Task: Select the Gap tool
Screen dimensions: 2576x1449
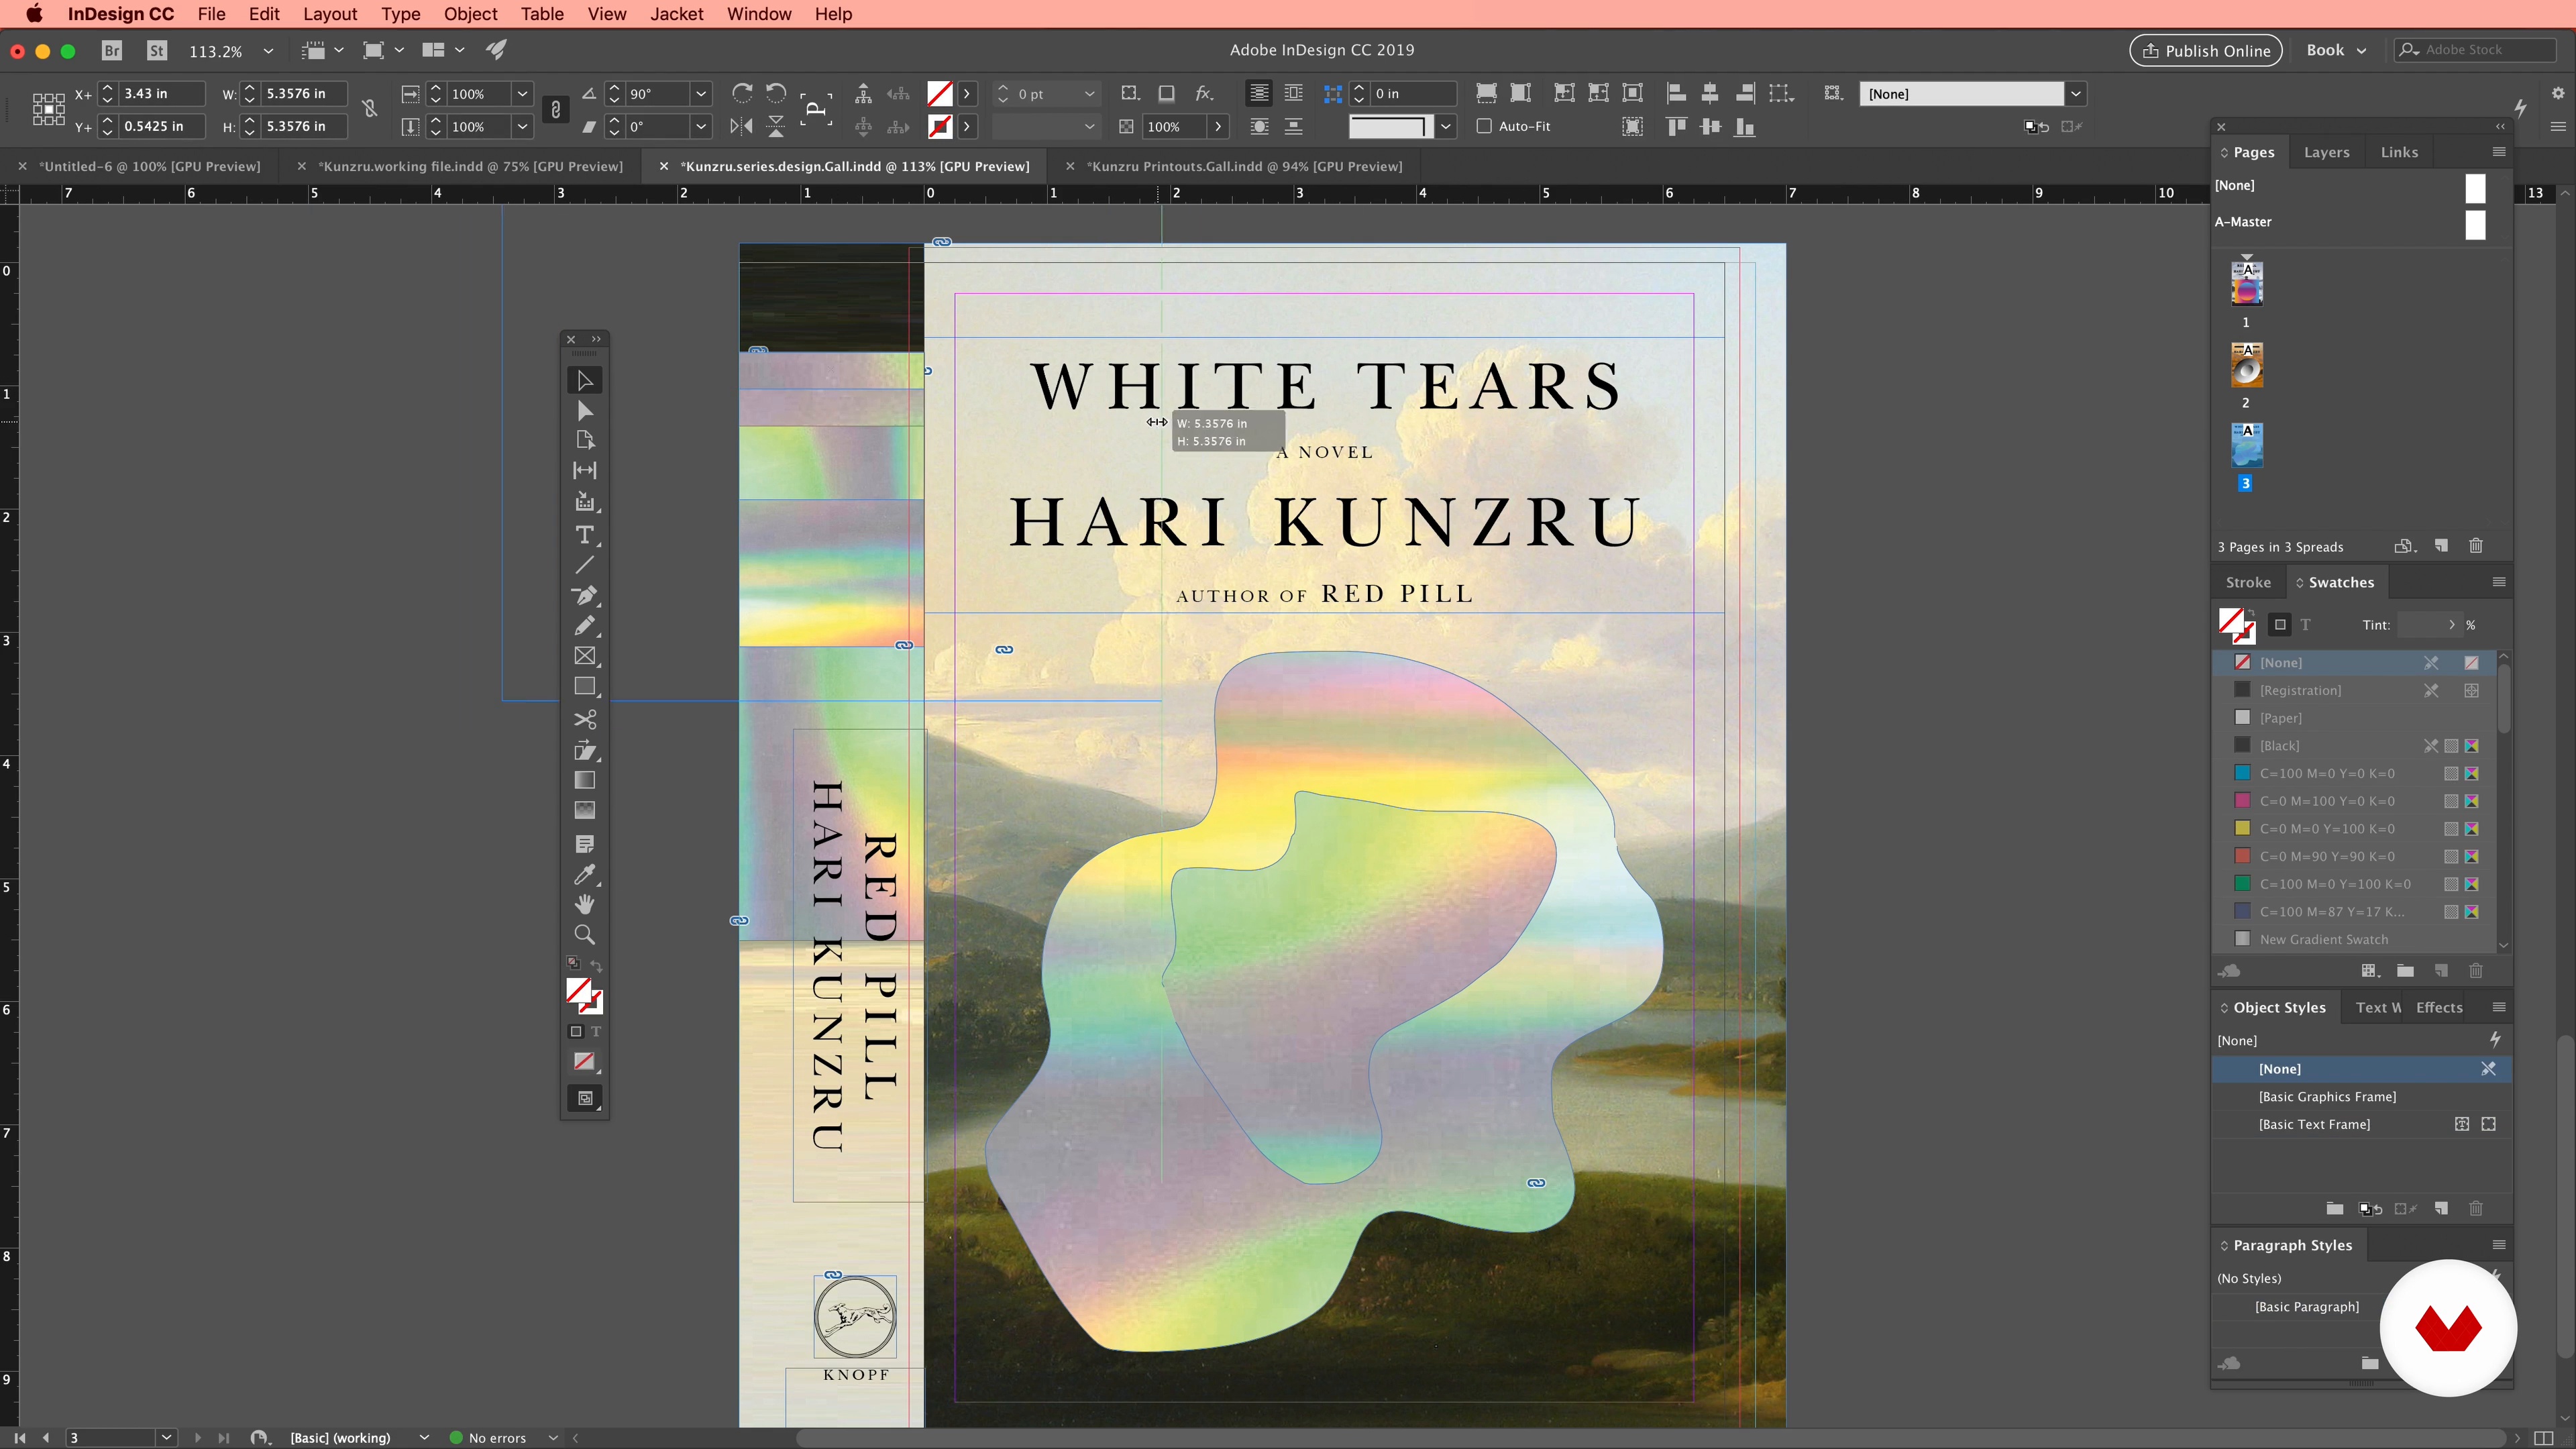Action: 585,470
